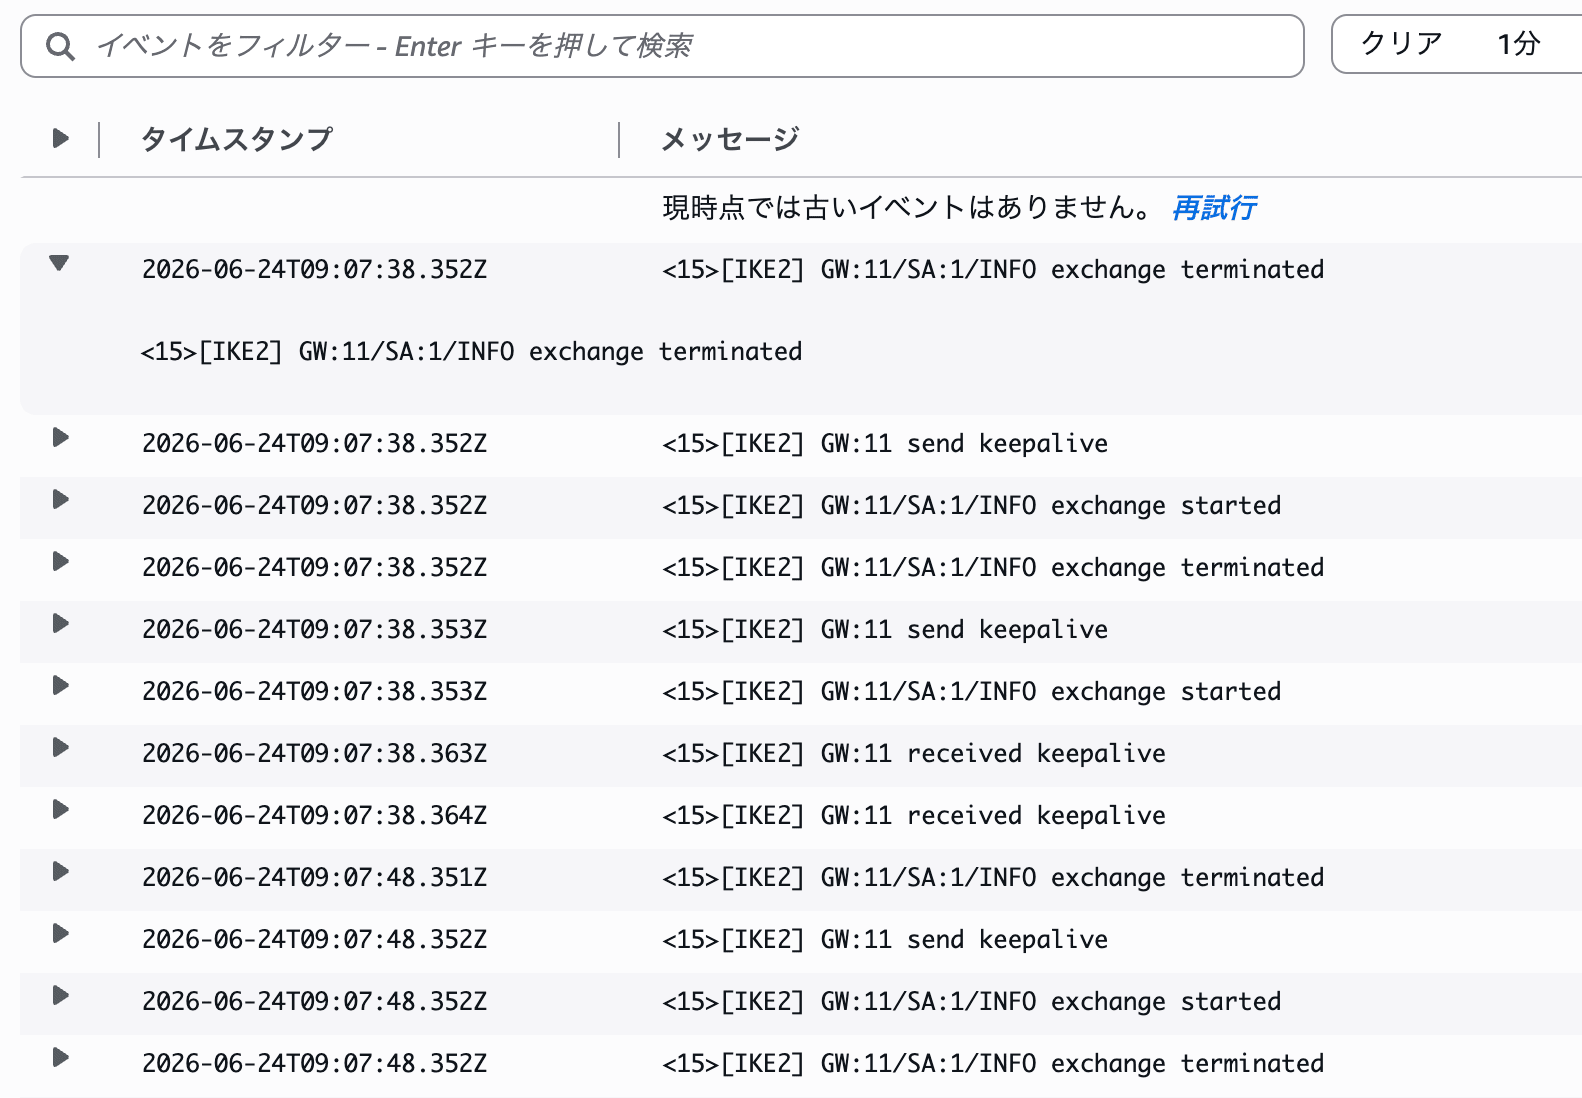Click timestamp 48.352Z of the exchange started row

tap(314, 1001)
